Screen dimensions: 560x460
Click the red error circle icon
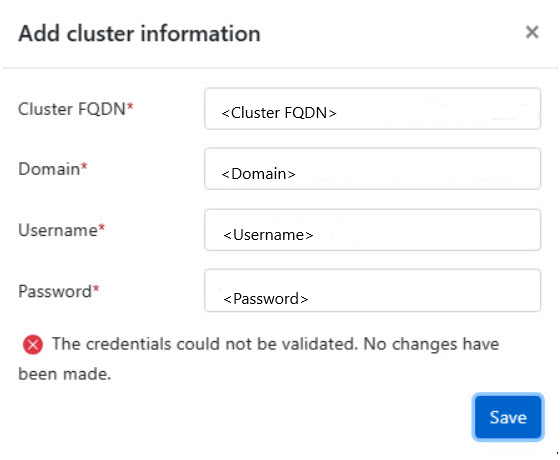point(33,345)
